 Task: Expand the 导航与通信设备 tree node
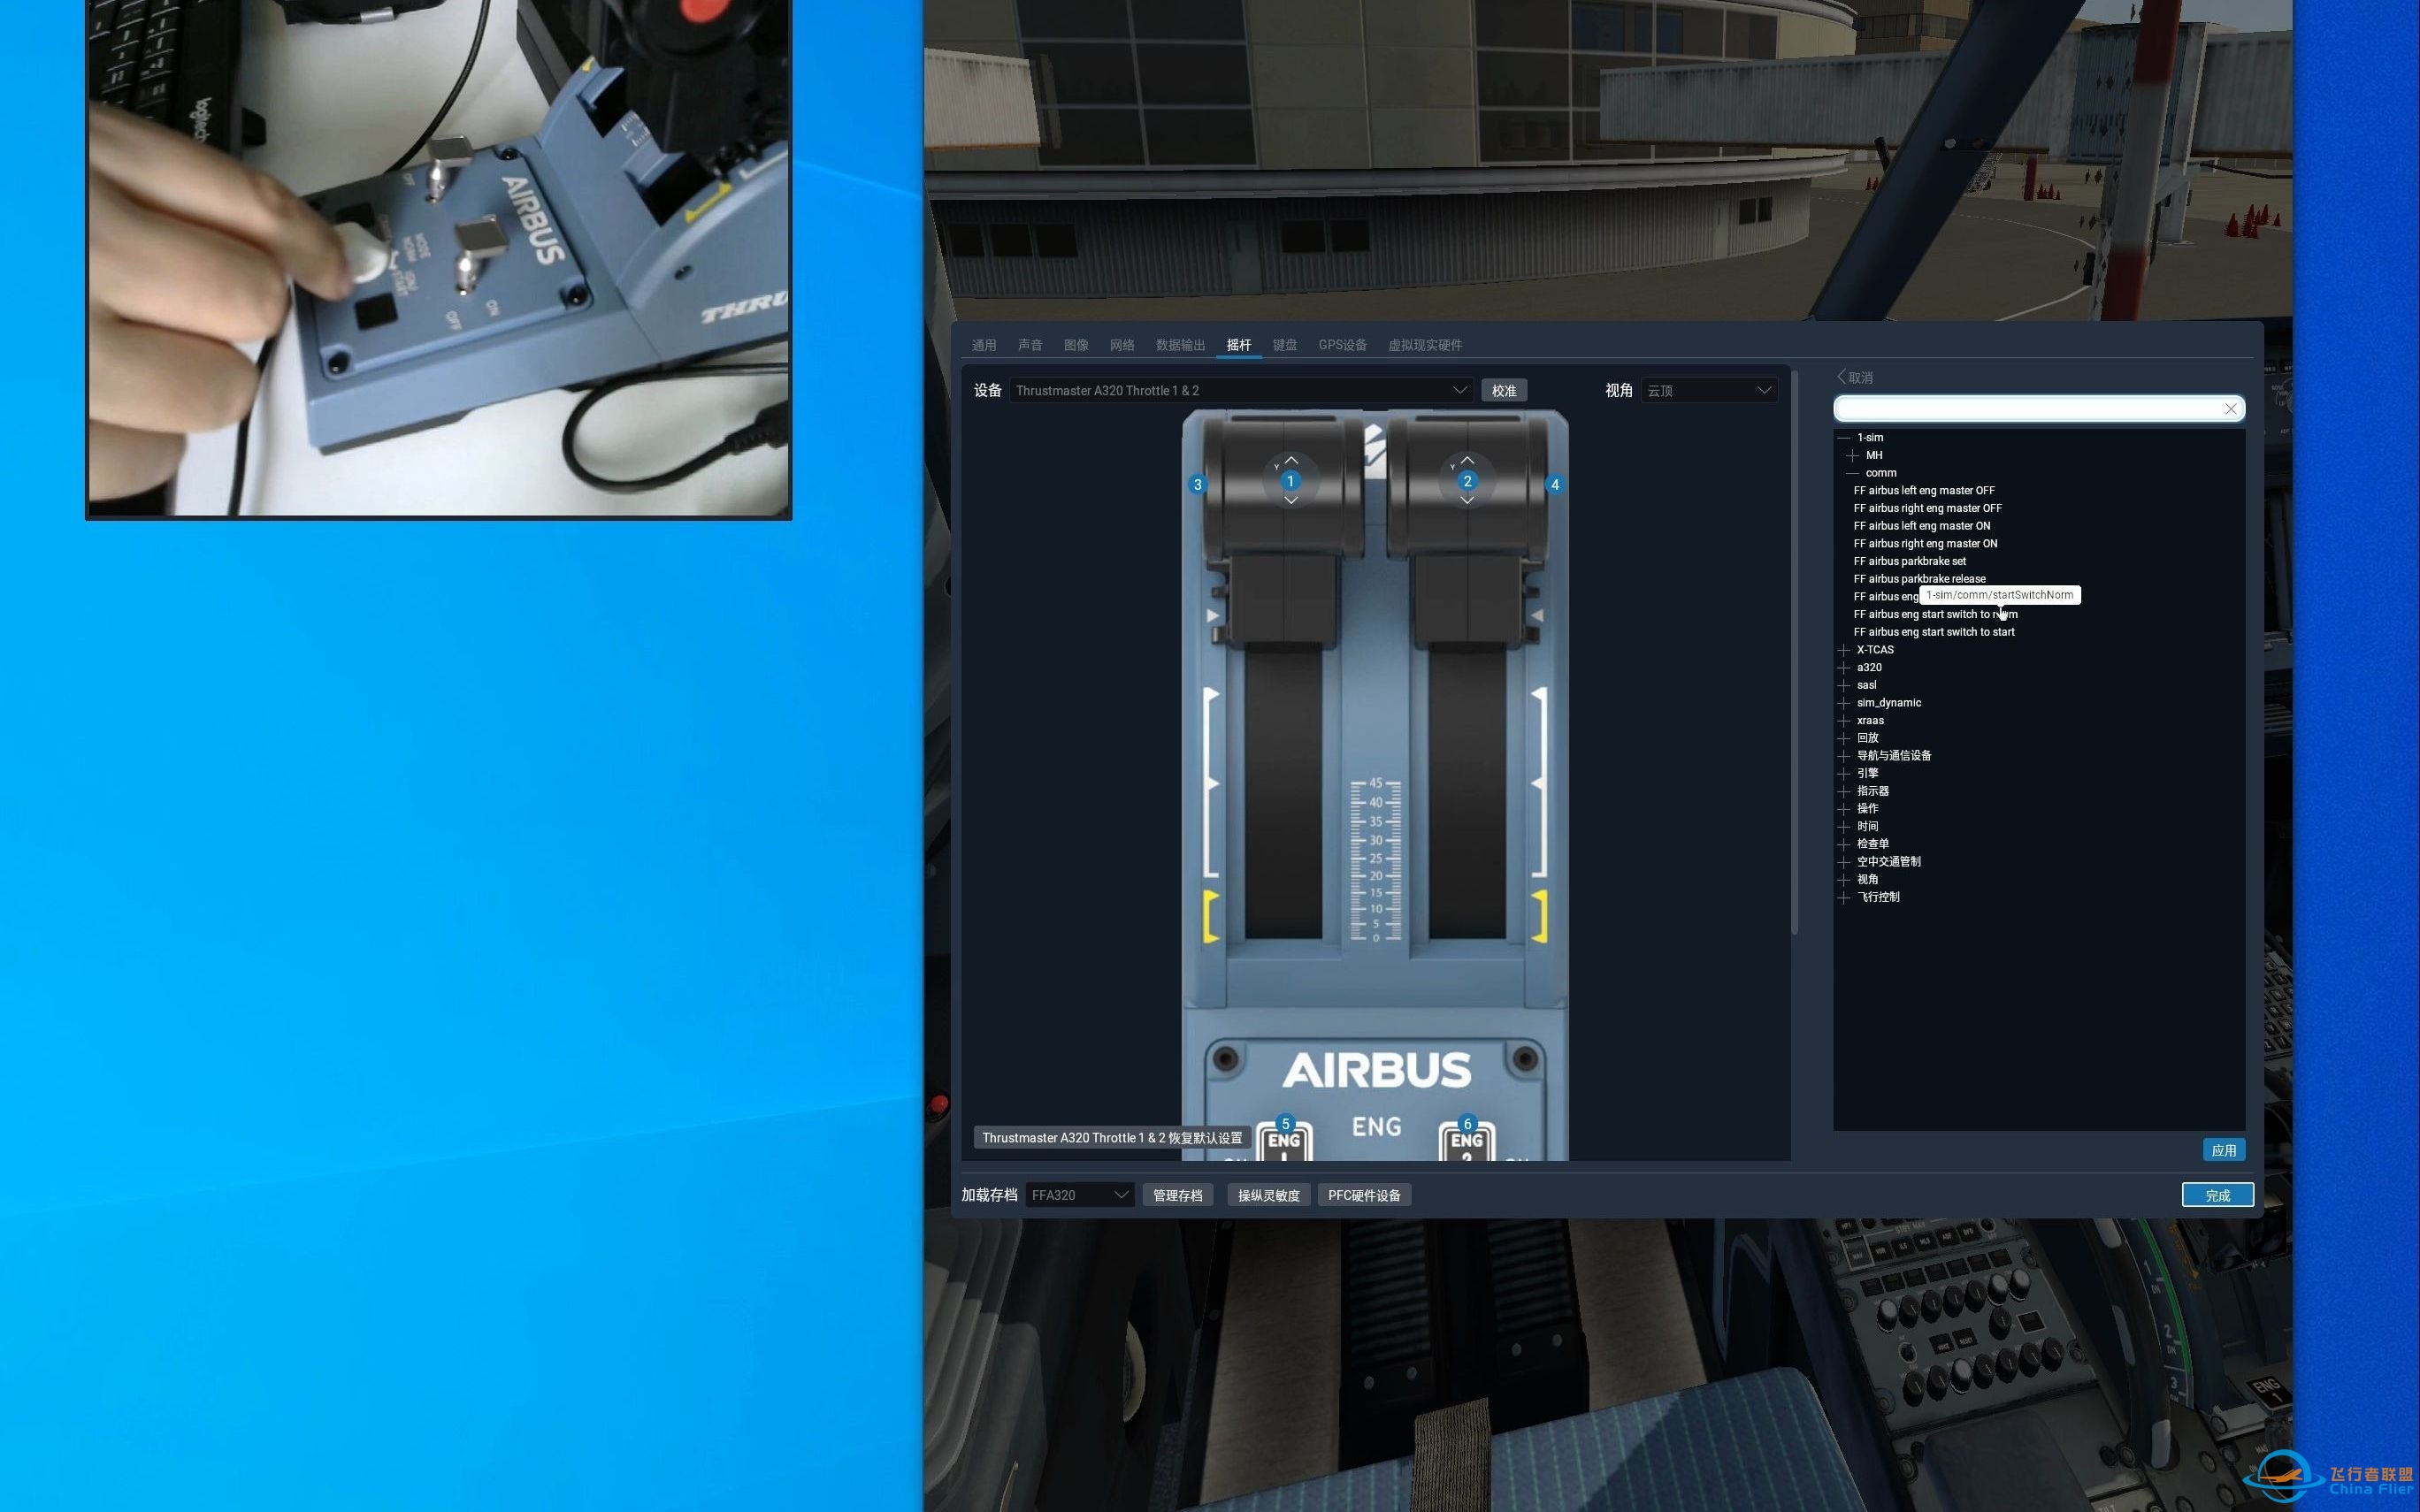tap(1844, 756)
